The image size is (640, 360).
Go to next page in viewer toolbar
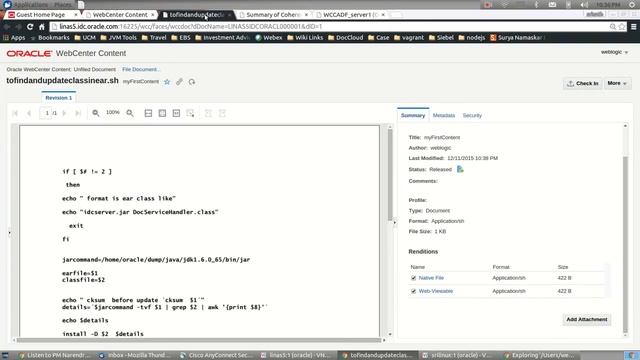64,113
